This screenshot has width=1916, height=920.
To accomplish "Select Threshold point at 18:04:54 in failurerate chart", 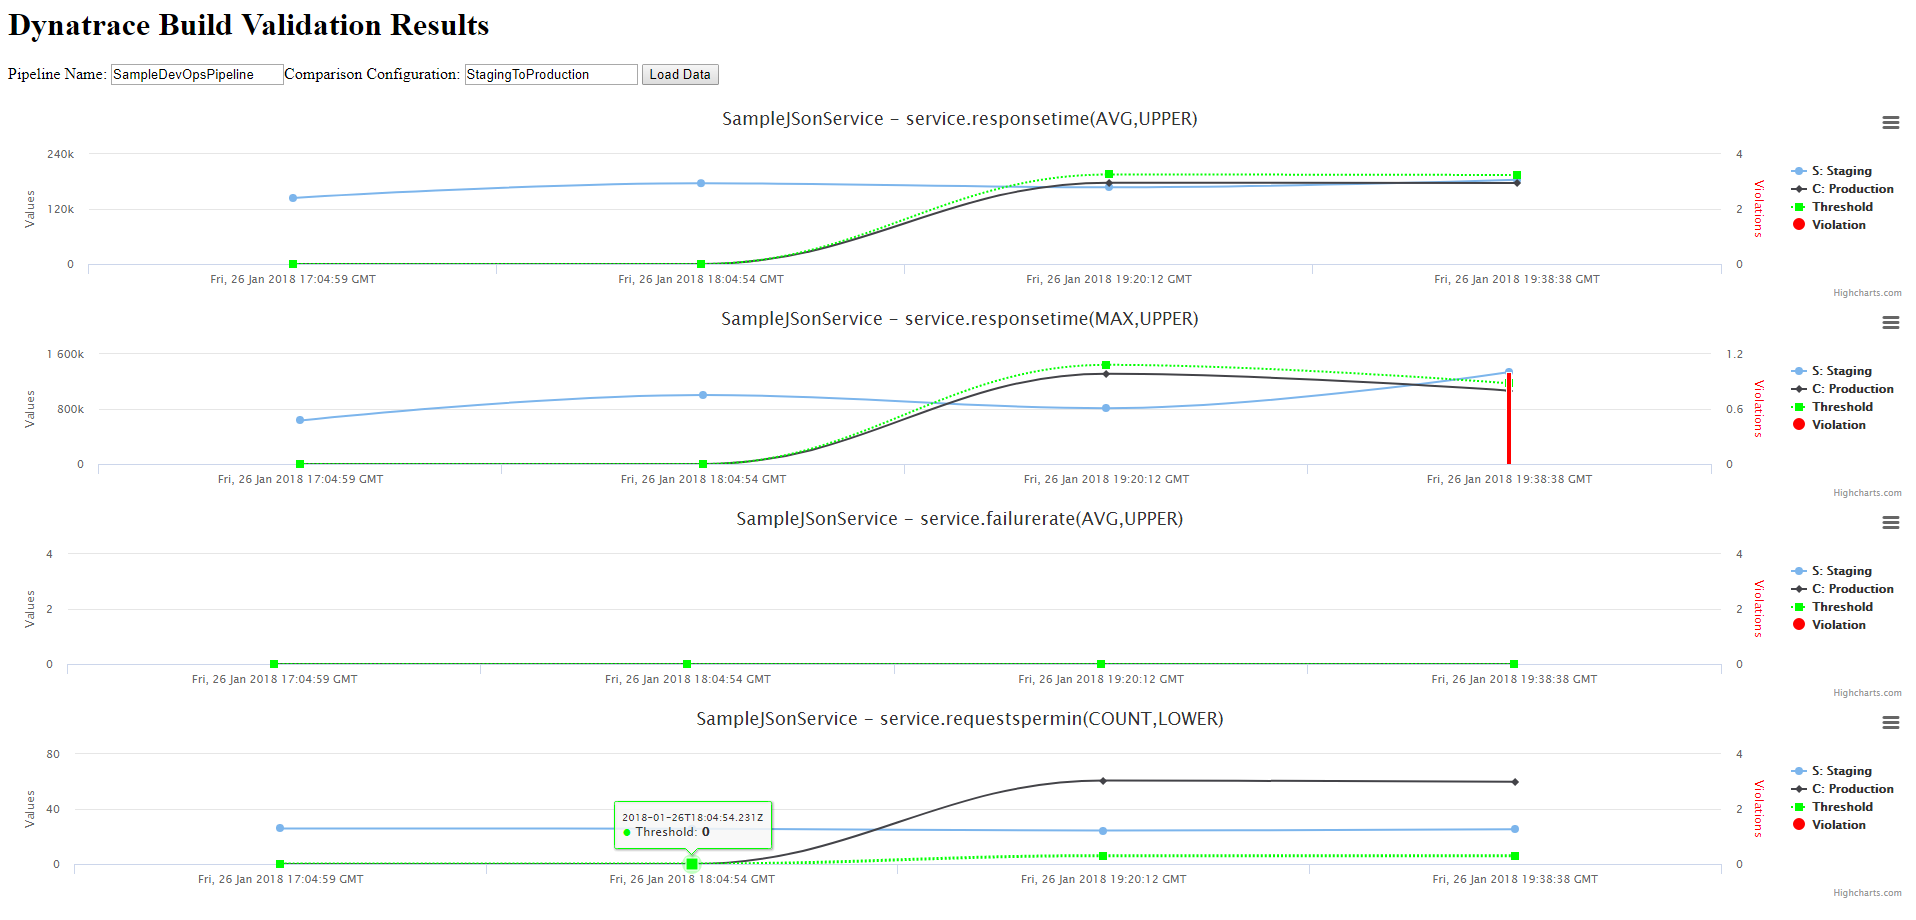I will pos(687,664).
